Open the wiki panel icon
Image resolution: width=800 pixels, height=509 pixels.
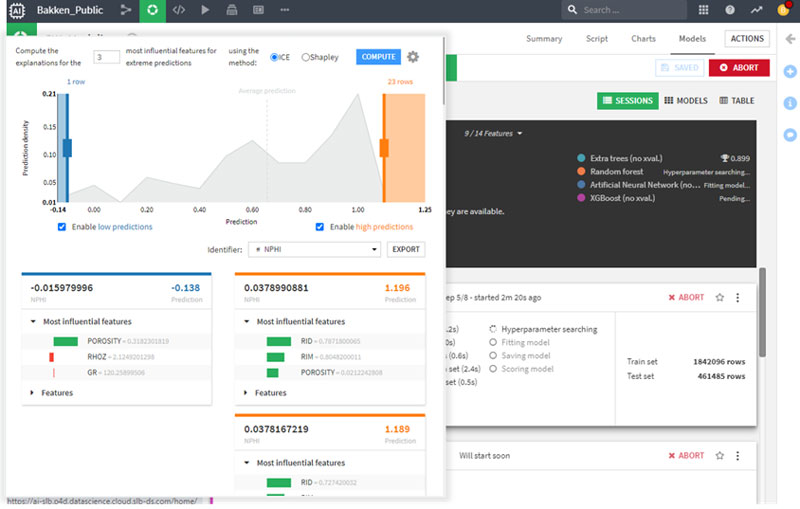(x=258, y=10)
